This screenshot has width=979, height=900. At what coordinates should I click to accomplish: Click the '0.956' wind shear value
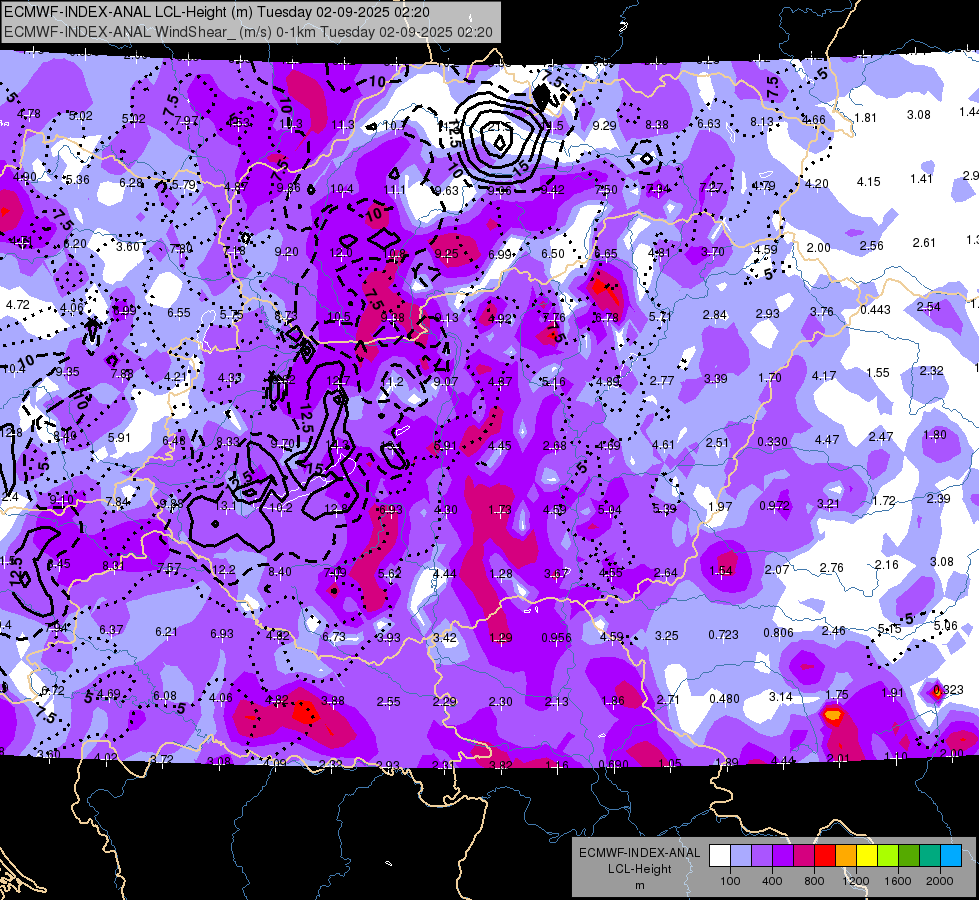tap(556, 637)
